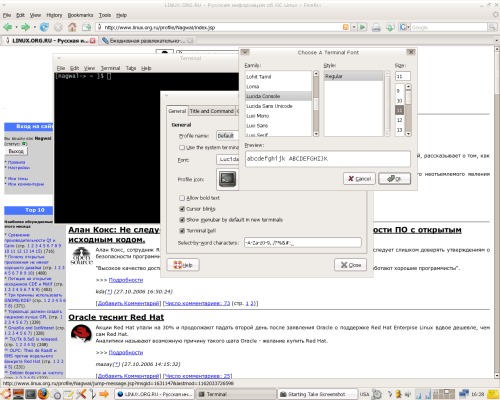
Task: Open the Back history dropdown arrow
Action: 16,27
